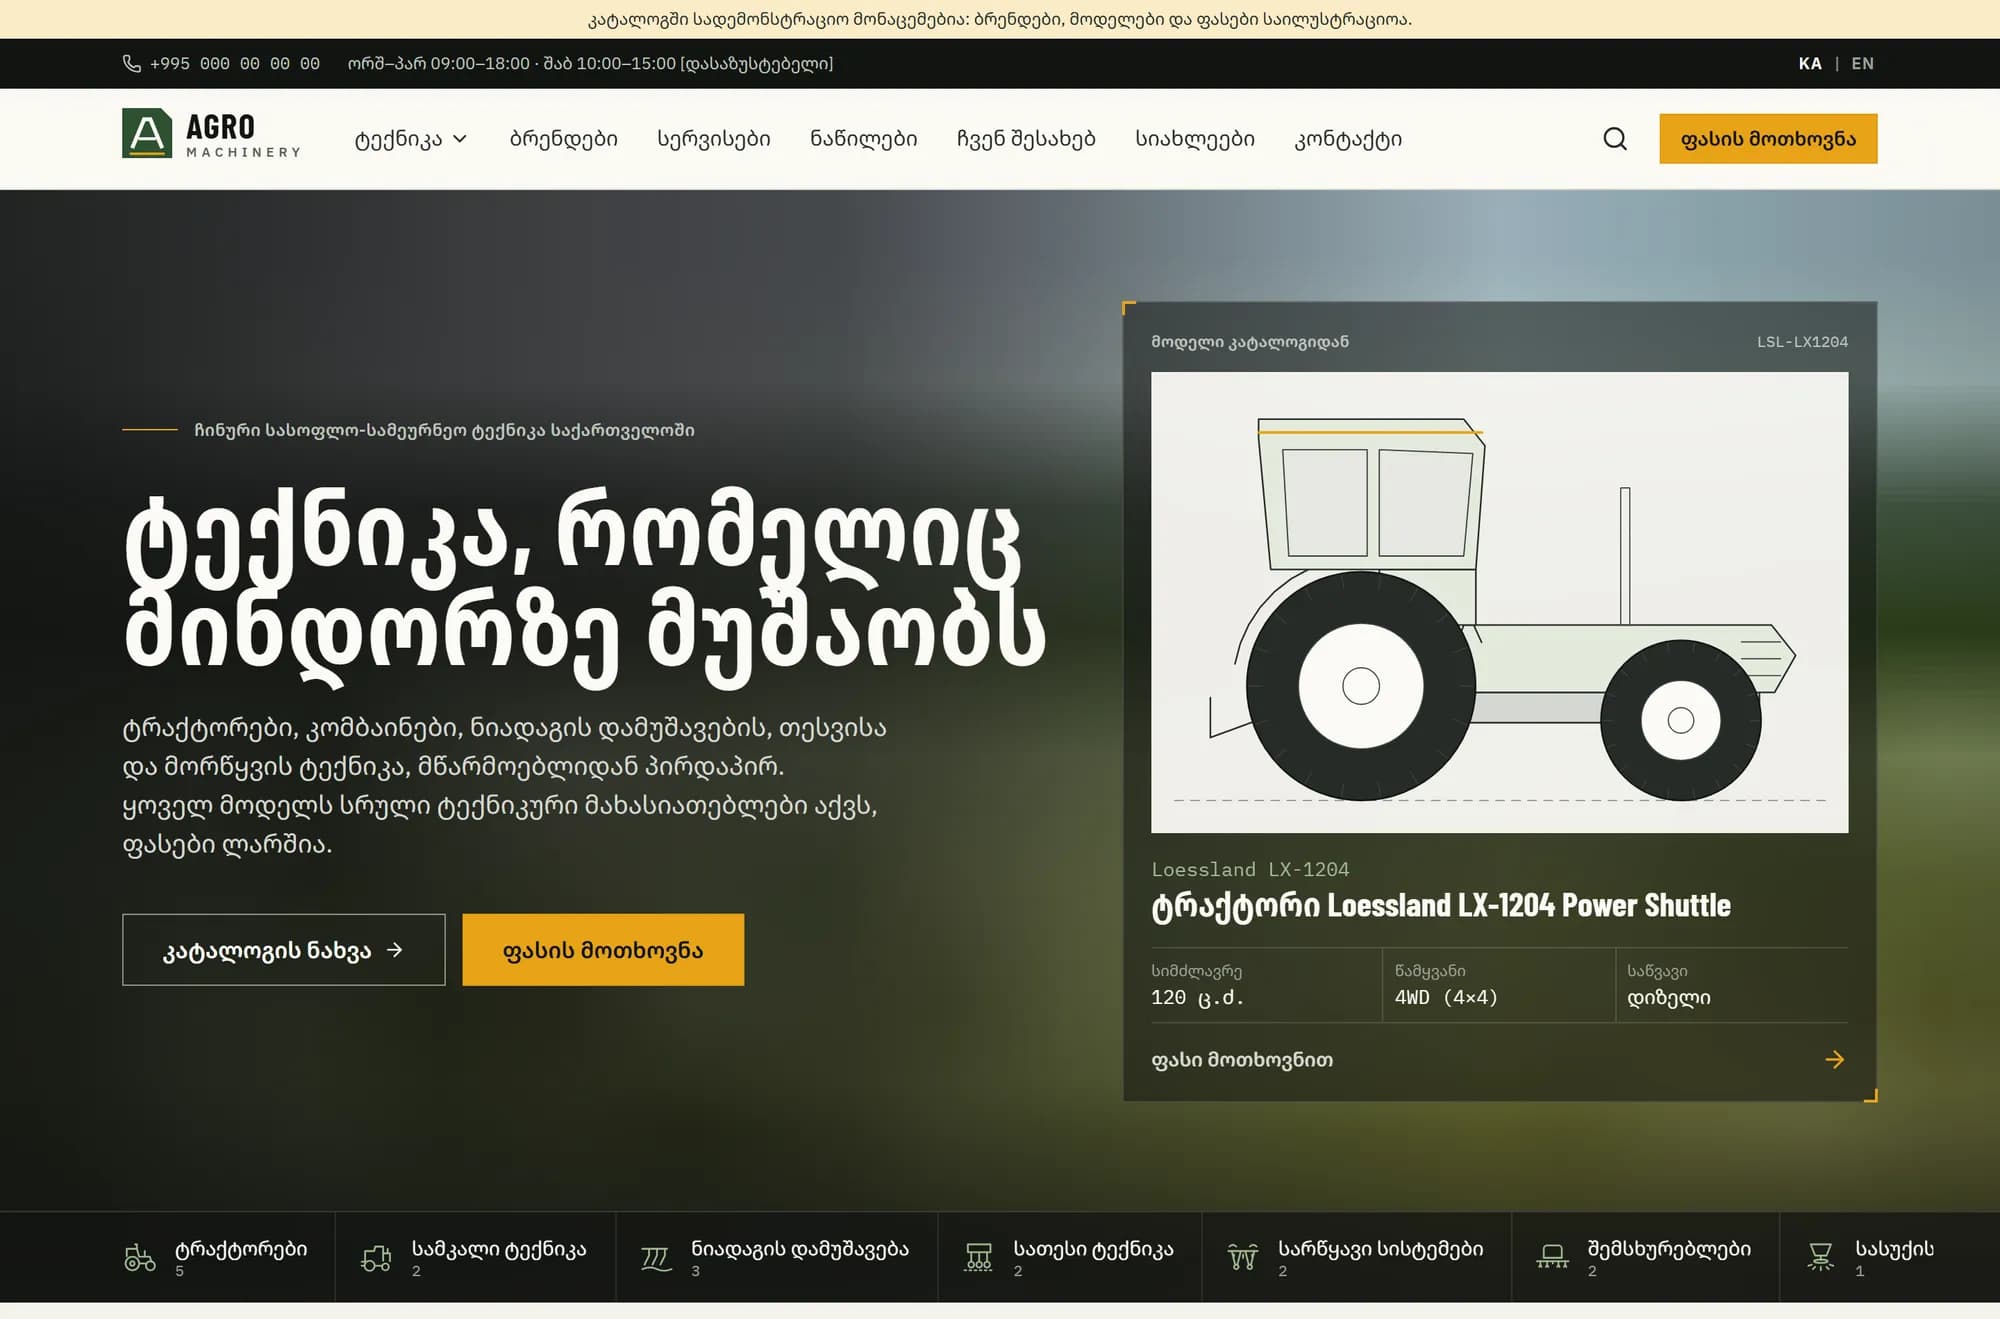Viewport: 2000px width, 1319px height.
Task: Go to the კონტაქტი page
Action: (1348, 139)
